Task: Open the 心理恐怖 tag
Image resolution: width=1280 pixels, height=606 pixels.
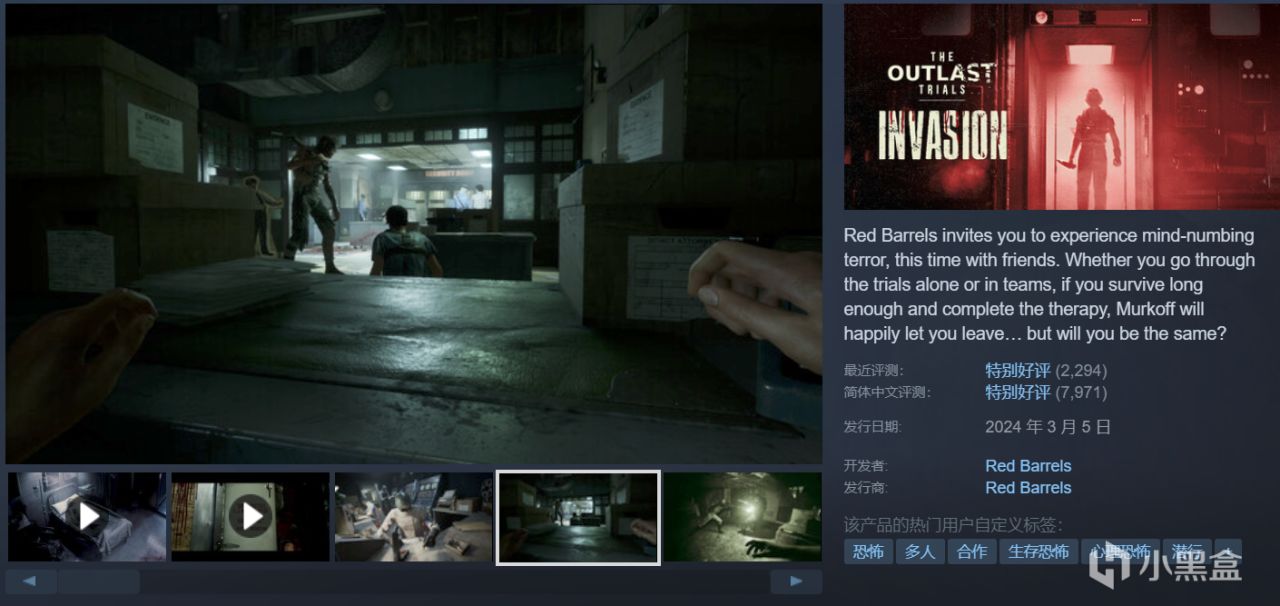Action: click(x=1120, y=551)
